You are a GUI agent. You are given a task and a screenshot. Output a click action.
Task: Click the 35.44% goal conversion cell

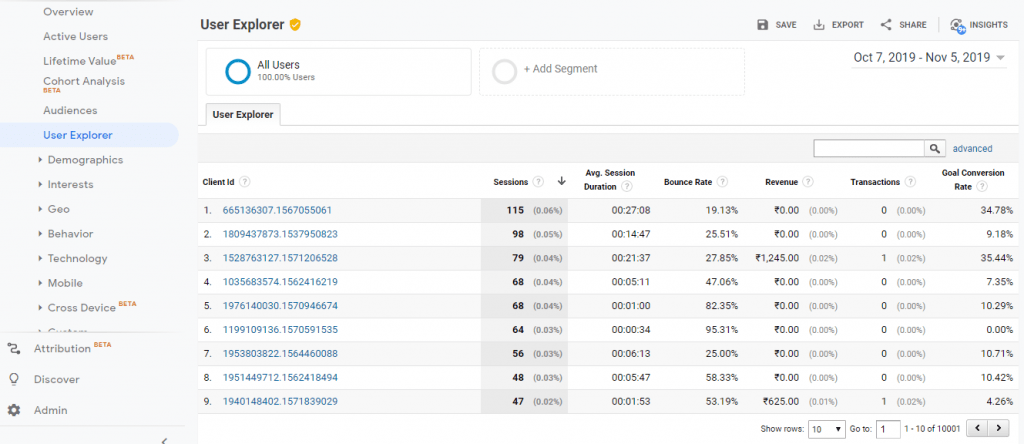click(996, 258)
